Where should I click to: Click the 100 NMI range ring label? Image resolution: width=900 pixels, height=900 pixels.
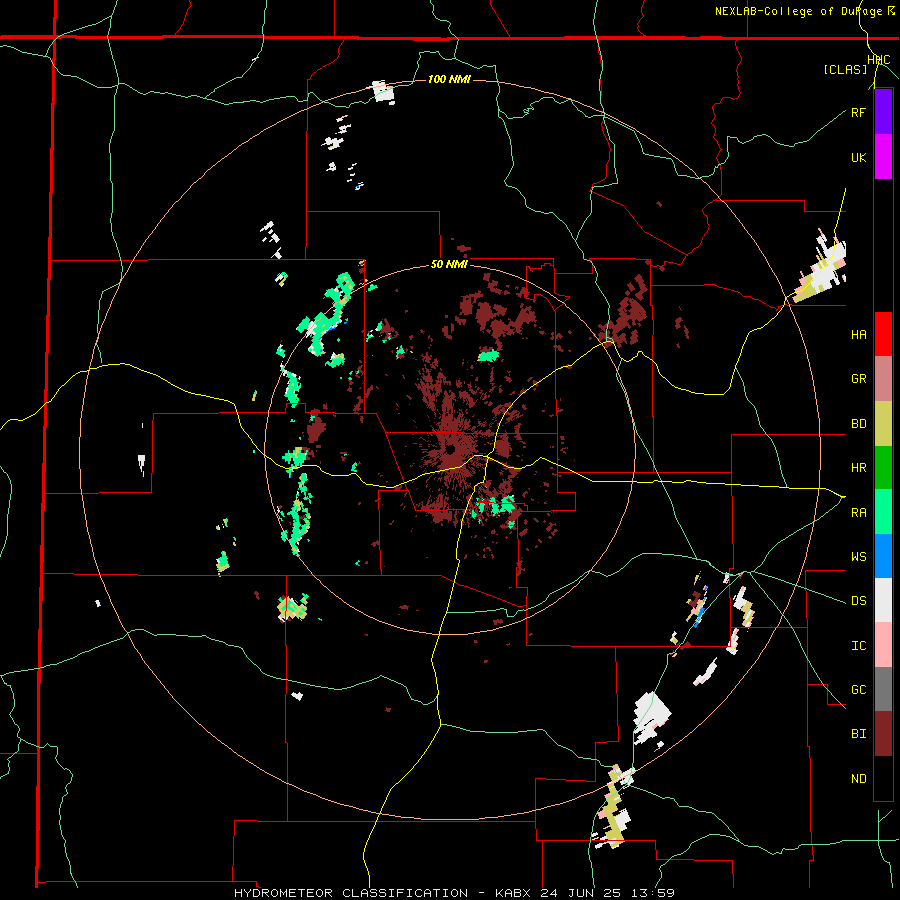[x=449, y=79]
